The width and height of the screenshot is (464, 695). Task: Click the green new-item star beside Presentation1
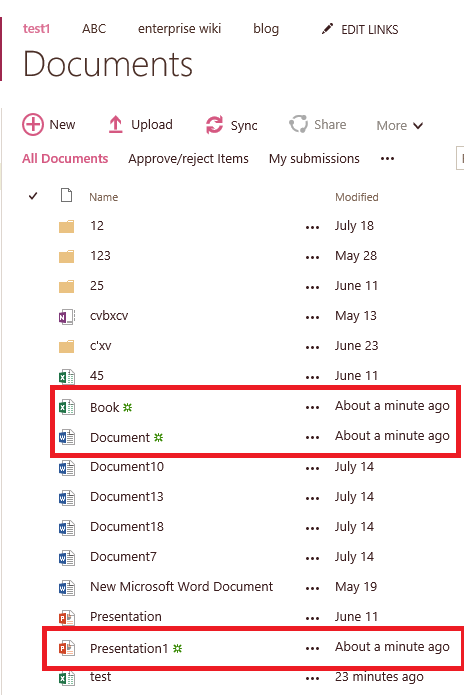[x=178, y=648]
